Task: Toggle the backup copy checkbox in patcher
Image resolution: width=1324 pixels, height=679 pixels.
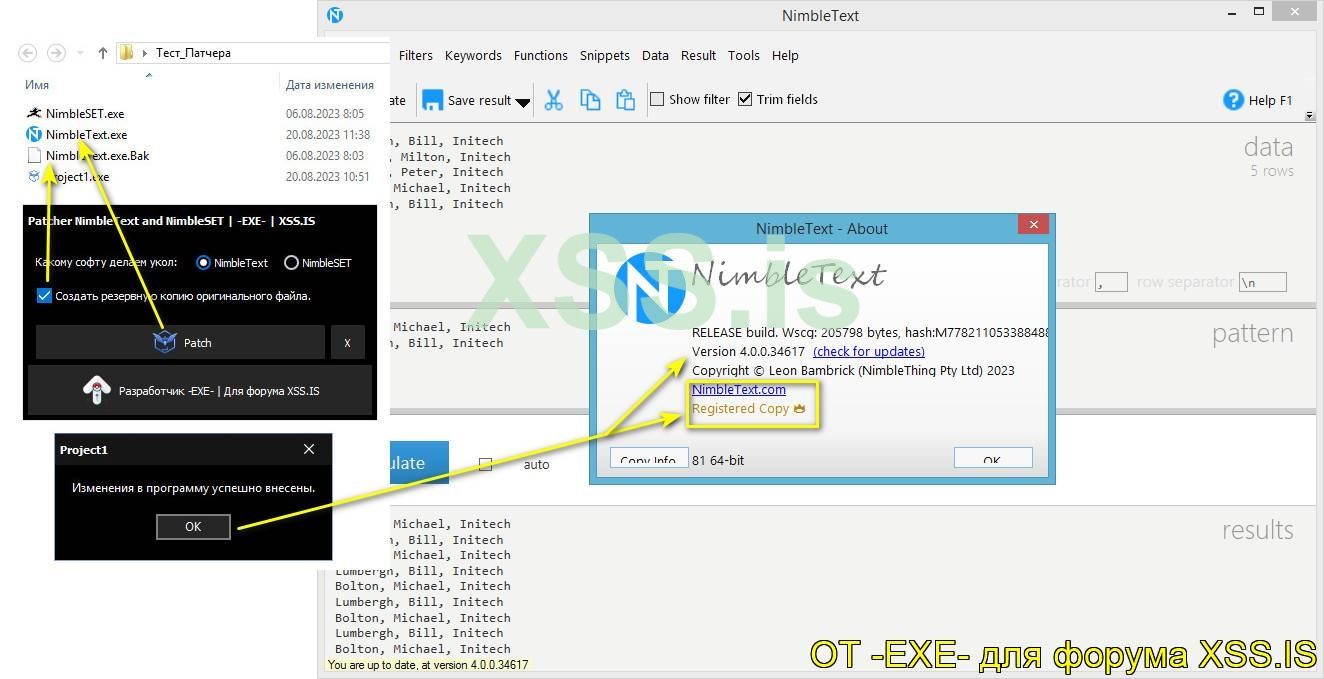Action: (43, 295)
